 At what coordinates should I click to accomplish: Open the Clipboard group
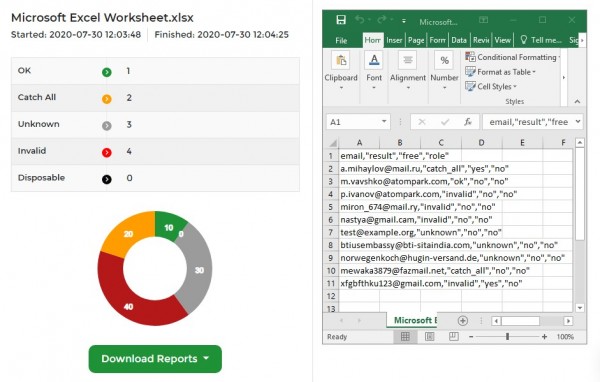pos(341,71)
